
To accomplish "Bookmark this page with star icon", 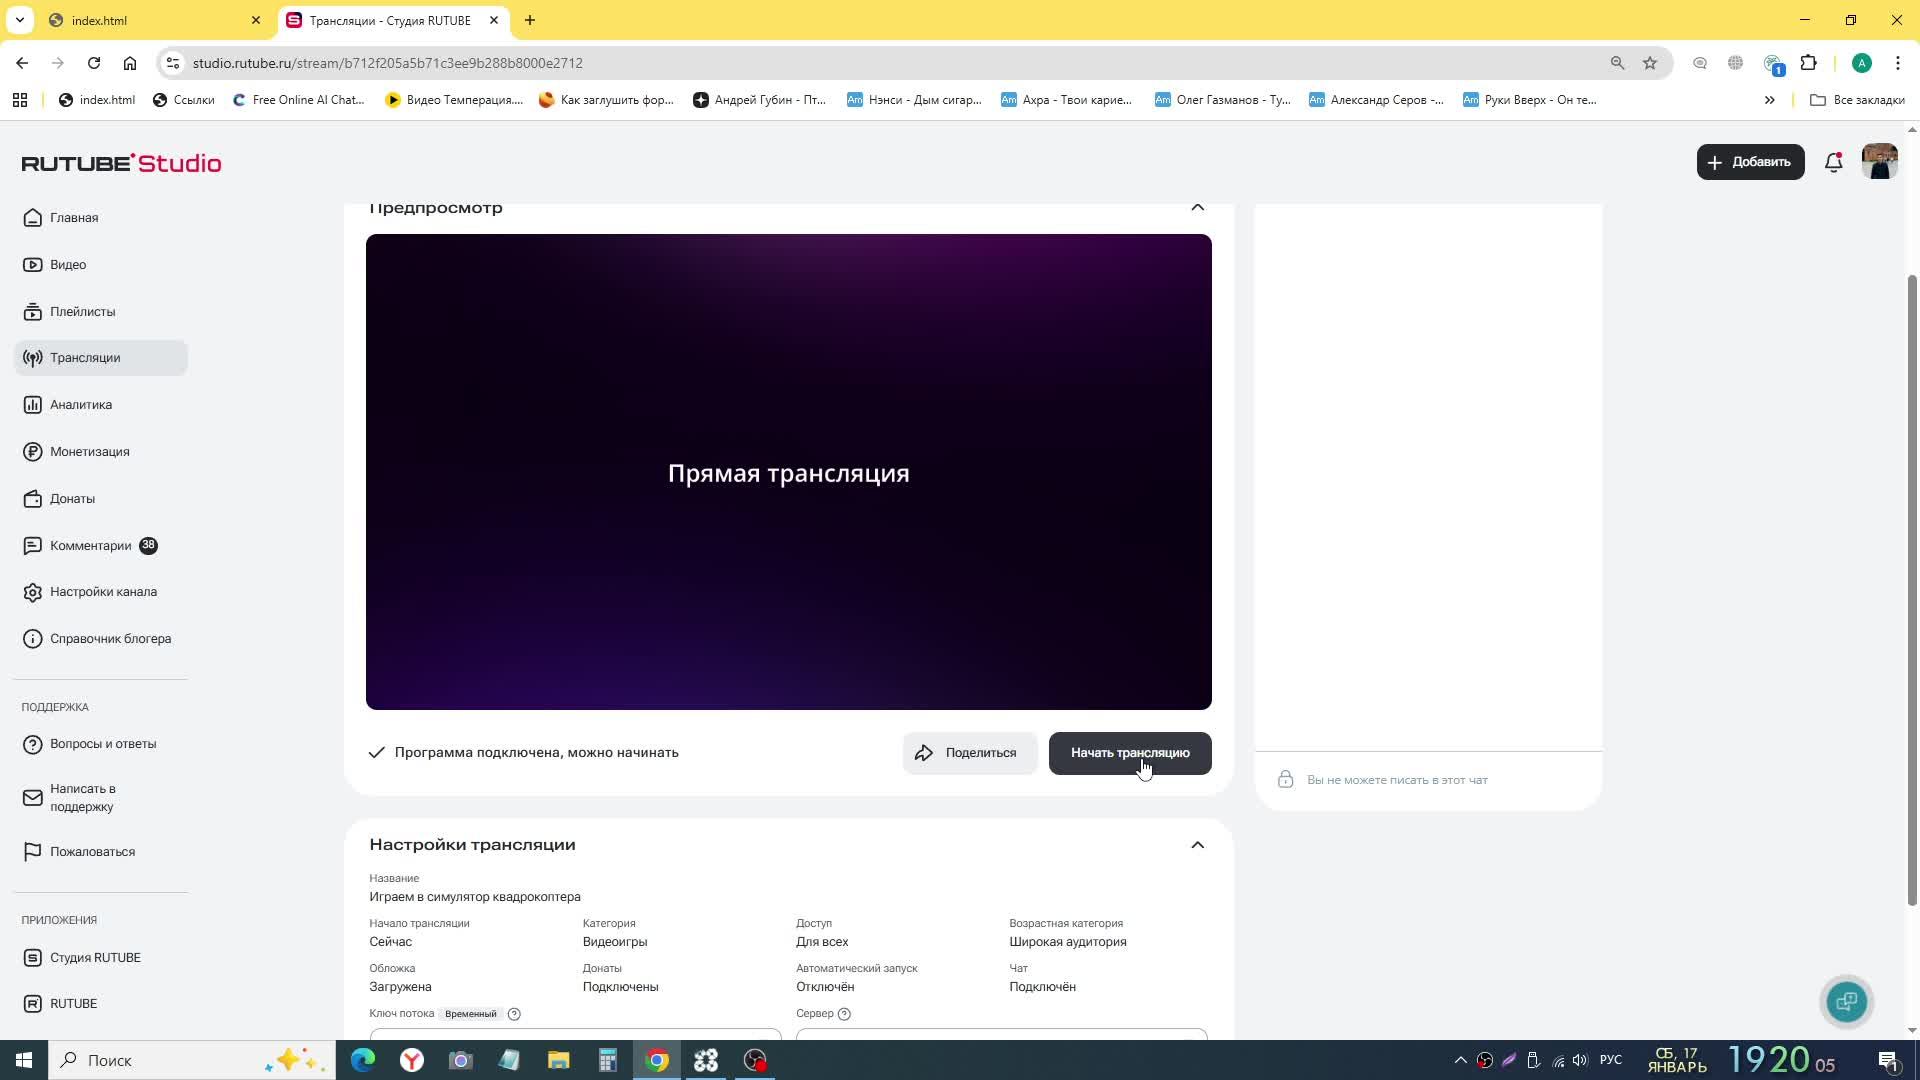I will click(x=1650, y=63).
